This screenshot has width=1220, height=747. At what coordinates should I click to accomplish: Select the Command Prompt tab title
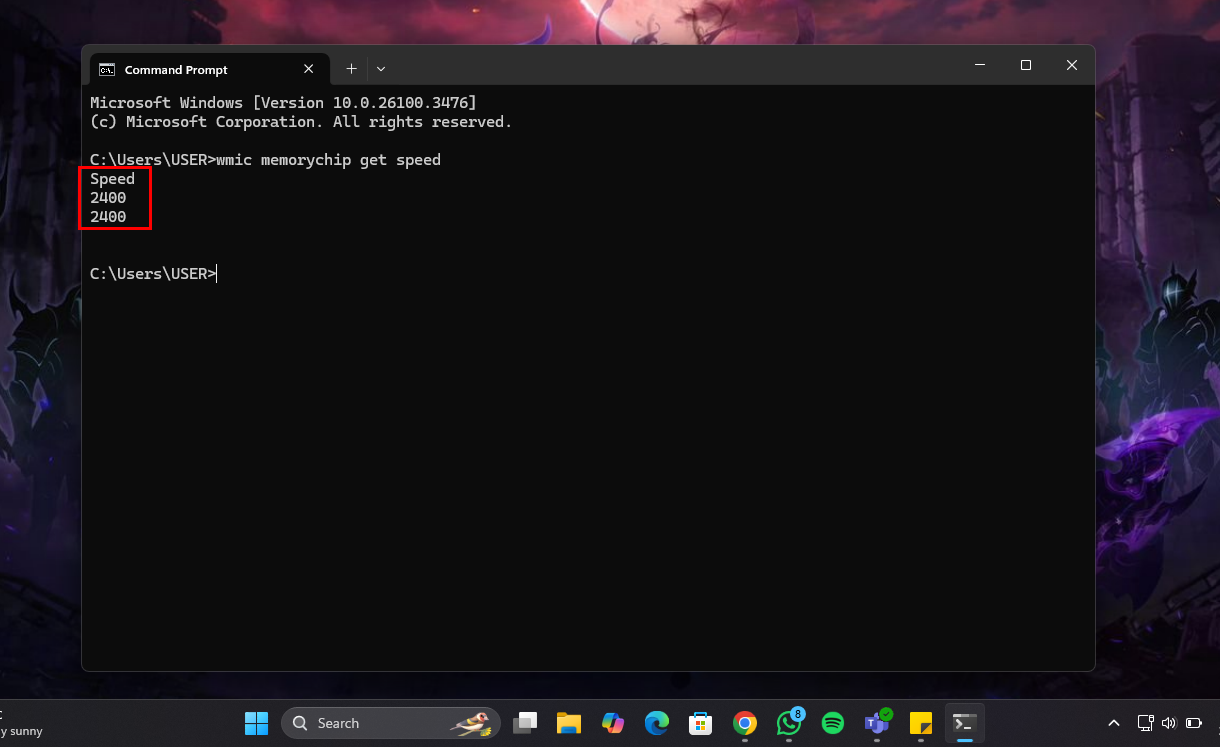(x=176, y=70)
